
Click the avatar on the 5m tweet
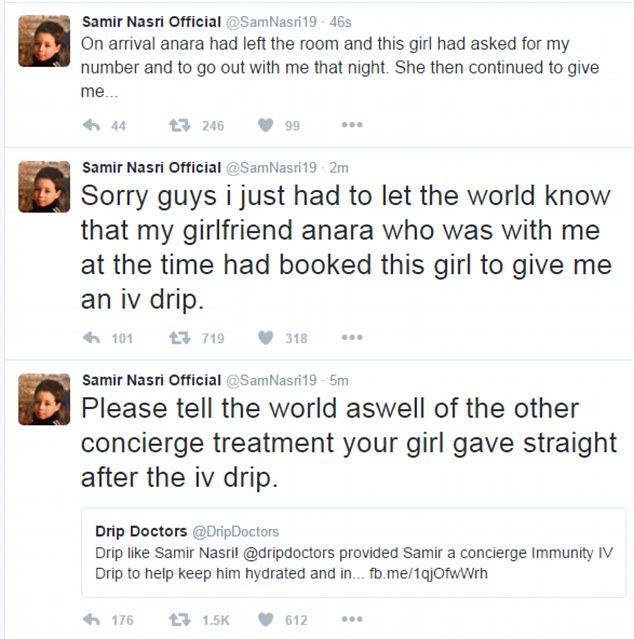tap(44, 399)
